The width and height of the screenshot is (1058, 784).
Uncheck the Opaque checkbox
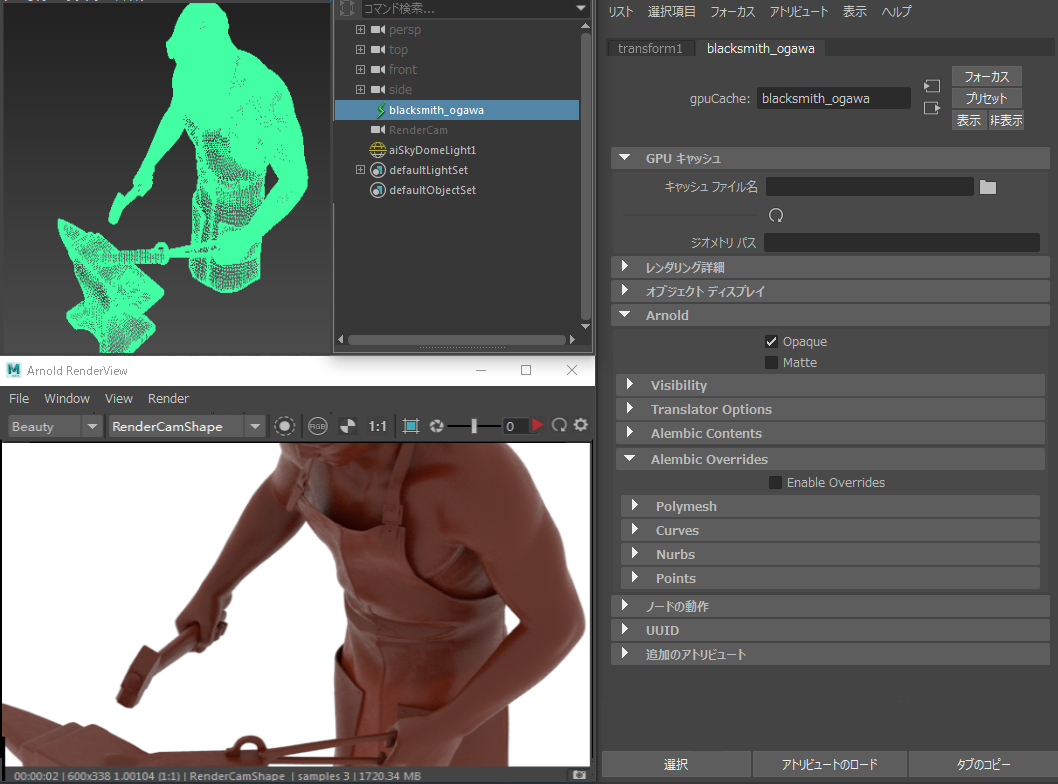click(771, 341)
